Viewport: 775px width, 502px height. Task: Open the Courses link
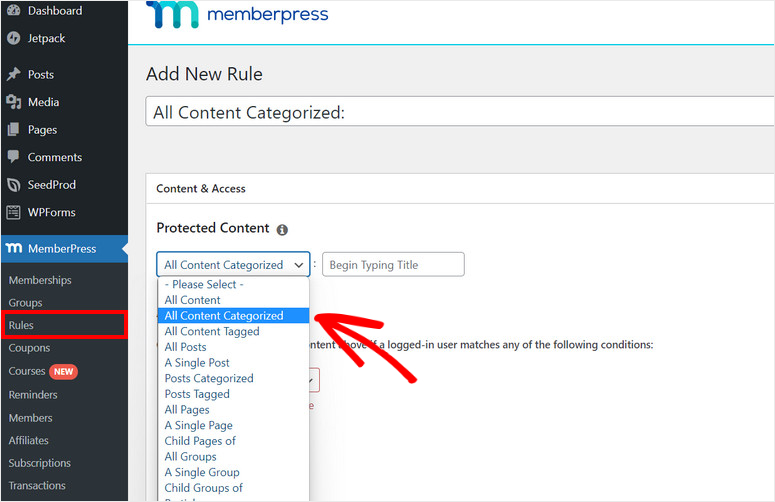click(x=27, y=371)
